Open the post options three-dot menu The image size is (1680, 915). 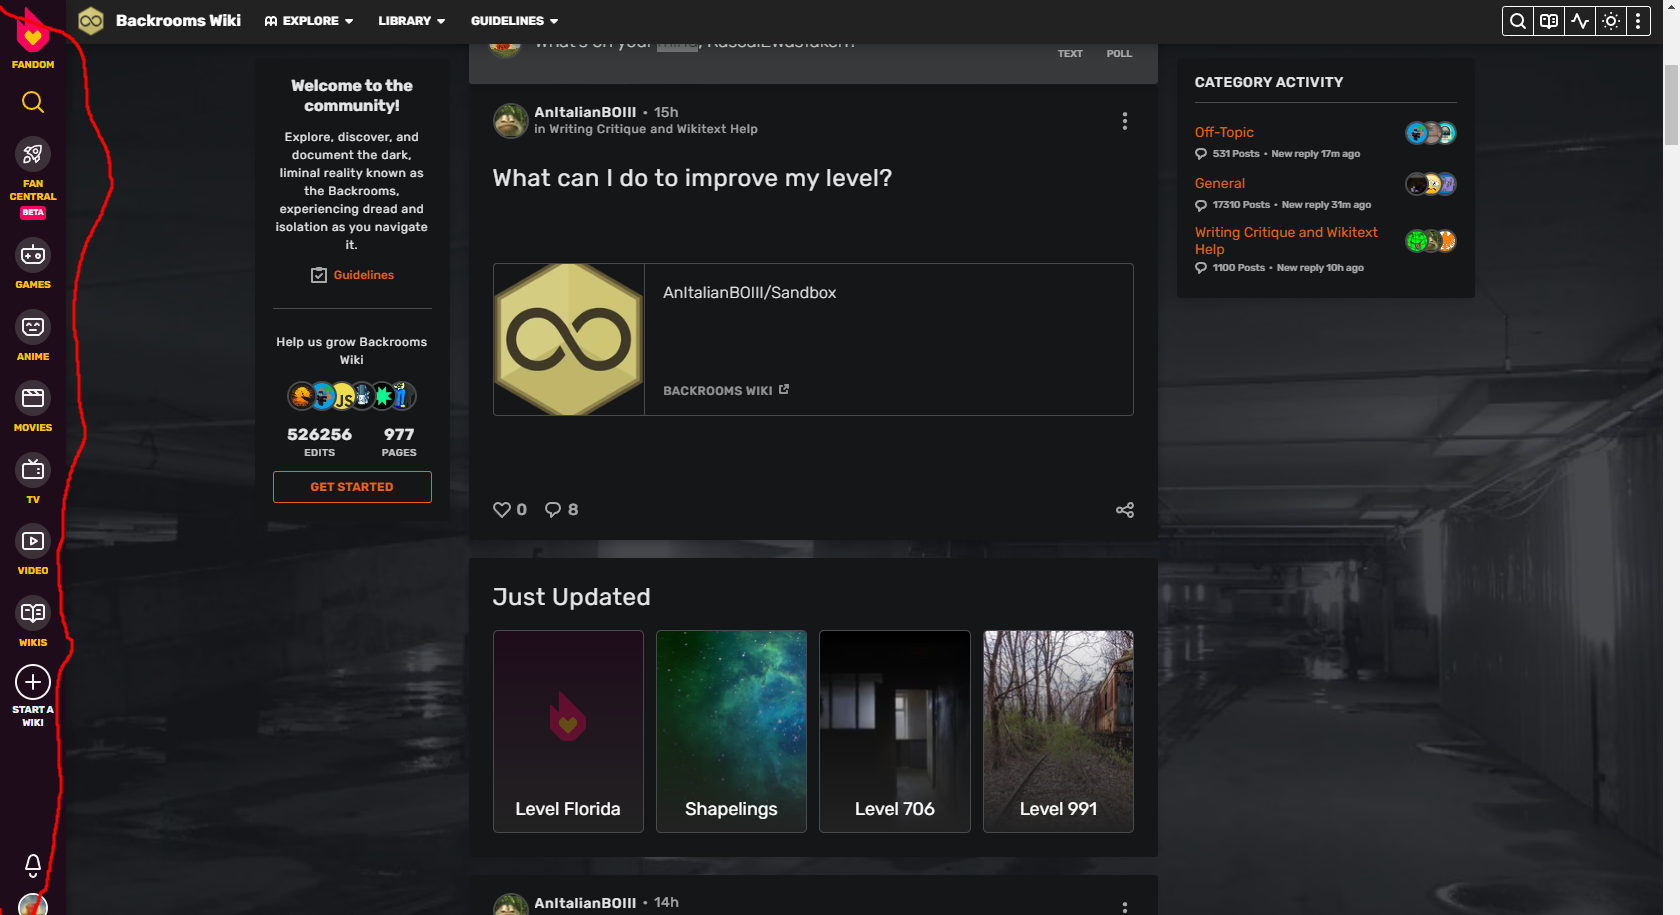click(x=1125, y=121)
